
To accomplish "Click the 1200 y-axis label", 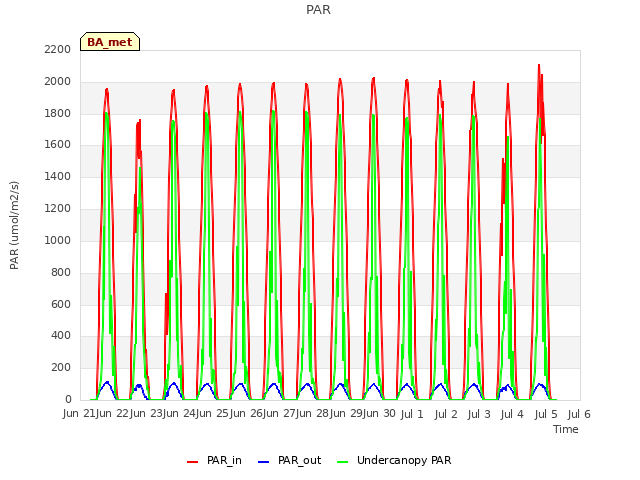I will click(x=58, y=208).
